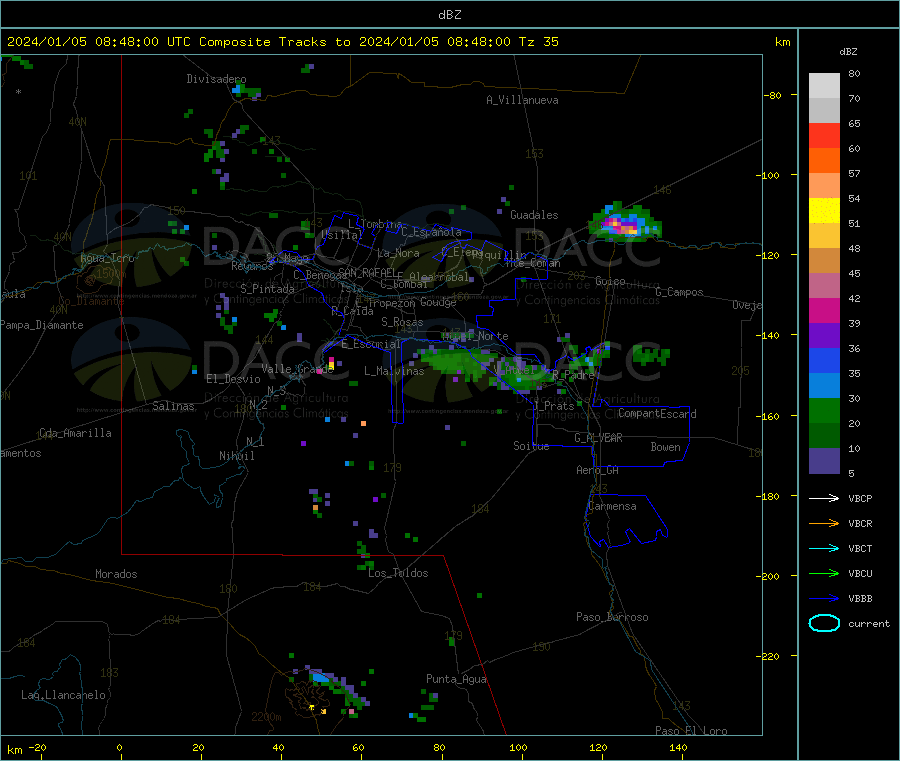Click the cyan 'current' ellipse legend icon
Viewport: 900px width, 761px height.
(x=824, y=623)
